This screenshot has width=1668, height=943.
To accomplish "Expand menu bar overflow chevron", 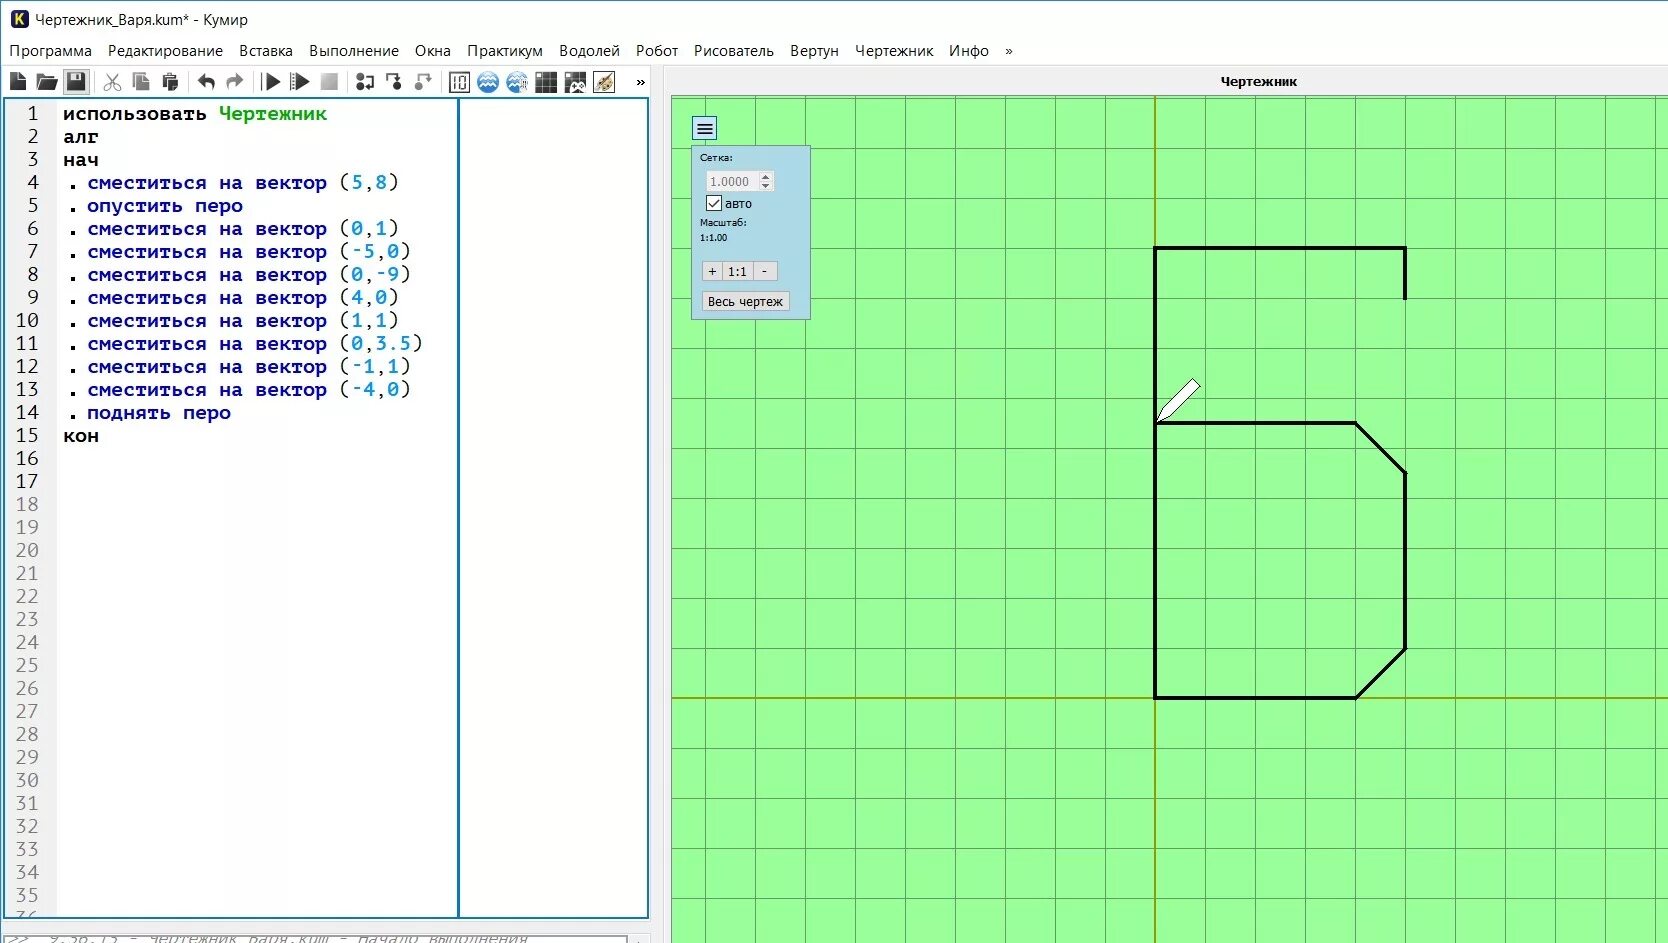I will click(x=1009, y=51).
